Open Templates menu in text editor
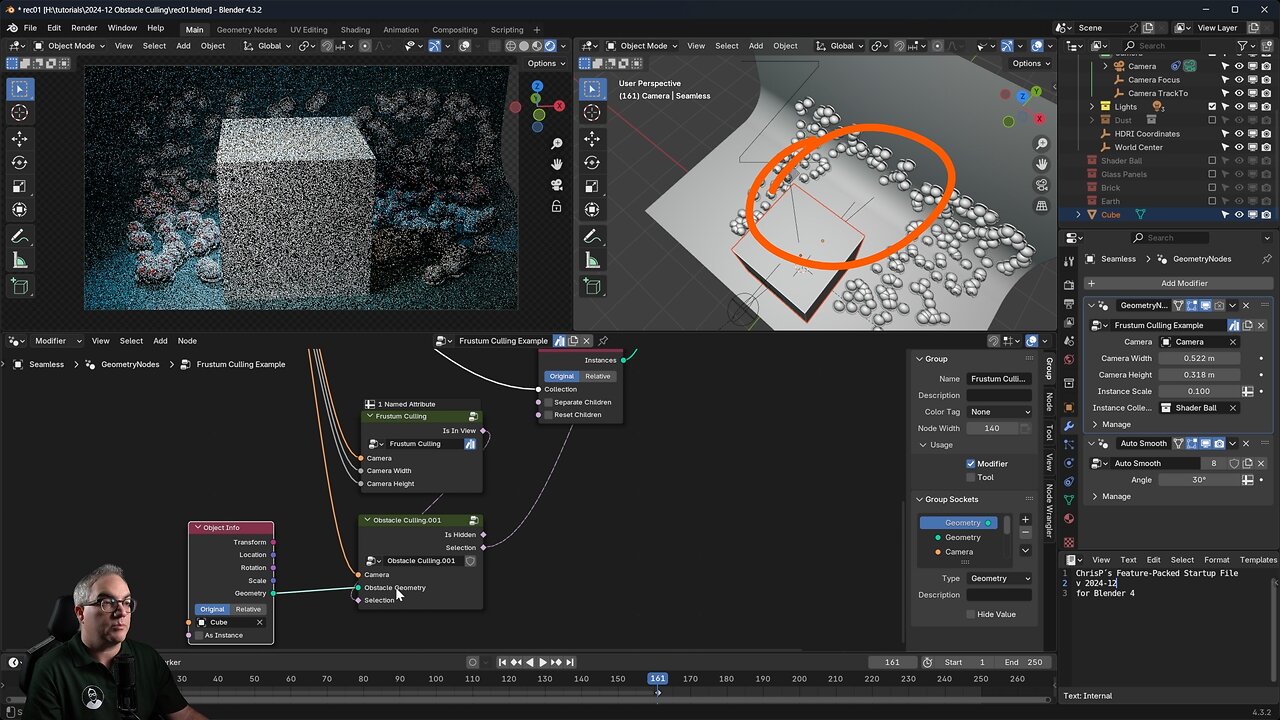The image size is (1280, 720). pyautogui.click(x=1258, y=560)
